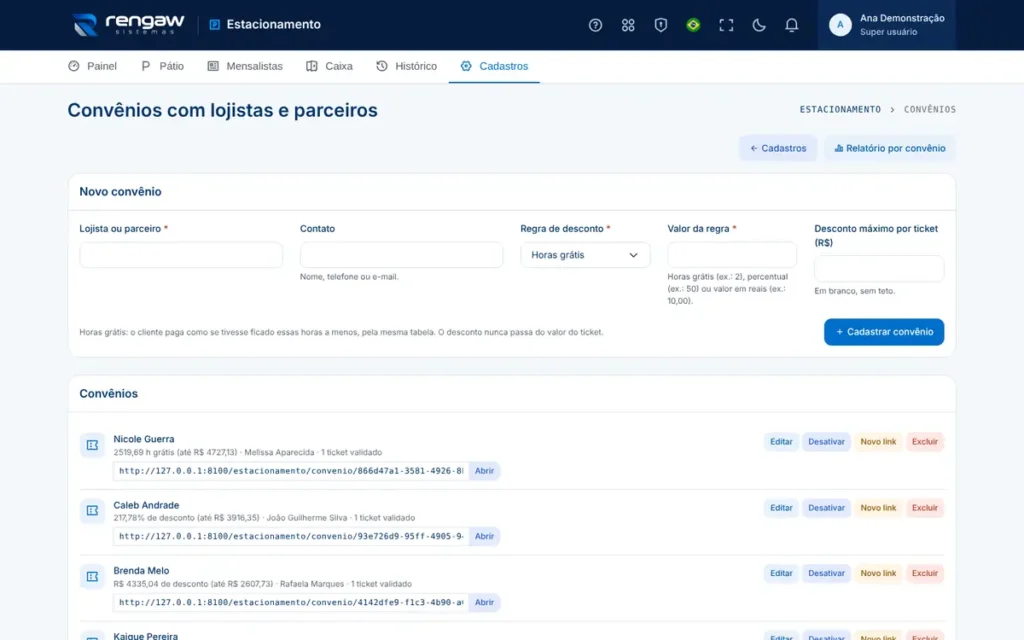Focus Desconto máximo por ticket field
This screenshot has height=640, width=1024.
(x=878, y=269)
